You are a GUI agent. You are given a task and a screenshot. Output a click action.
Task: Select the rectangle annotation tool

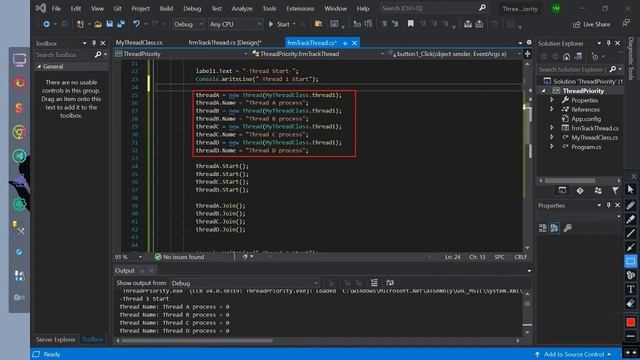coord(631,261)
